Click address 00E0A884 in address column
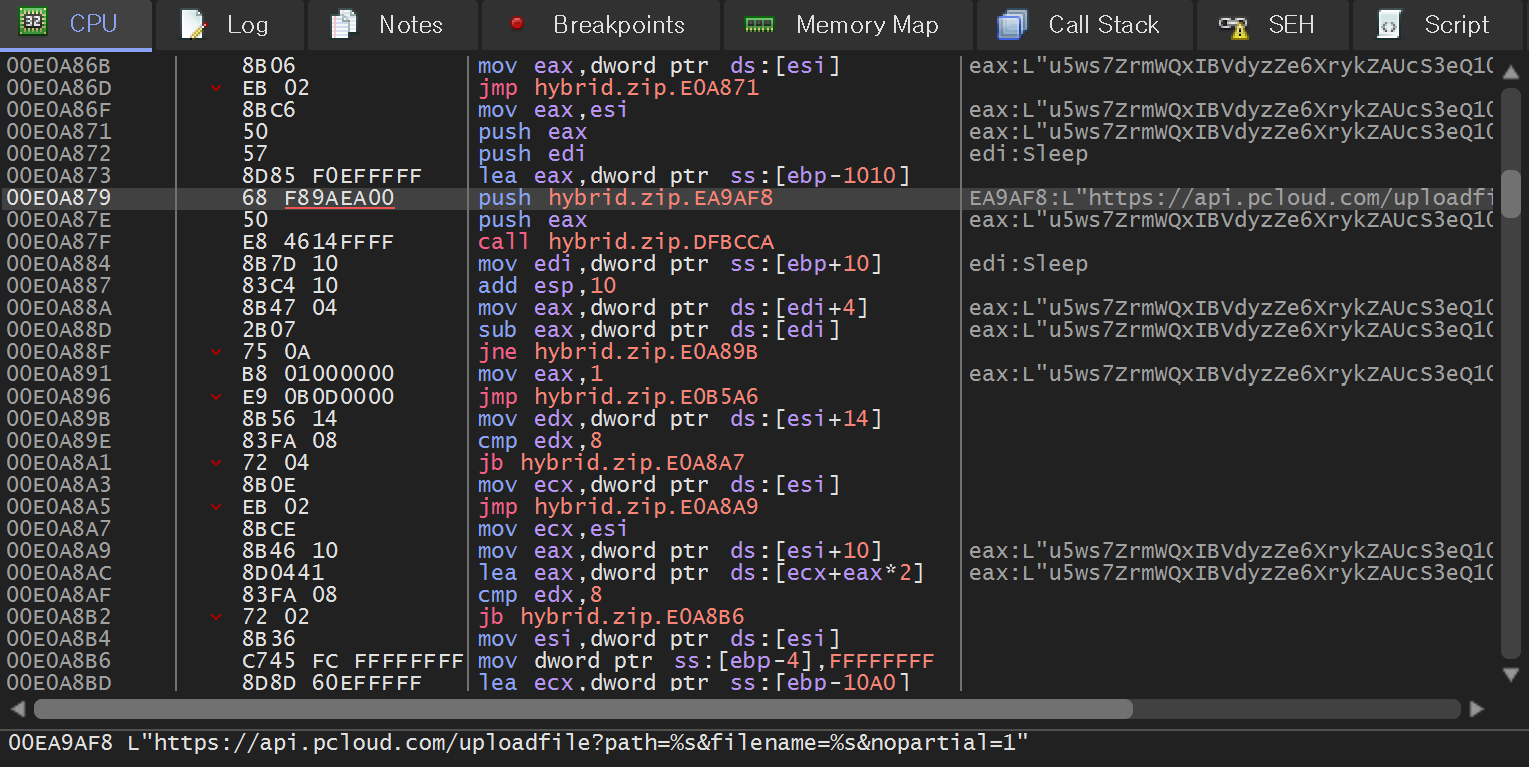The height and width of the screenshot is (768, 1530). coord(58,264)
